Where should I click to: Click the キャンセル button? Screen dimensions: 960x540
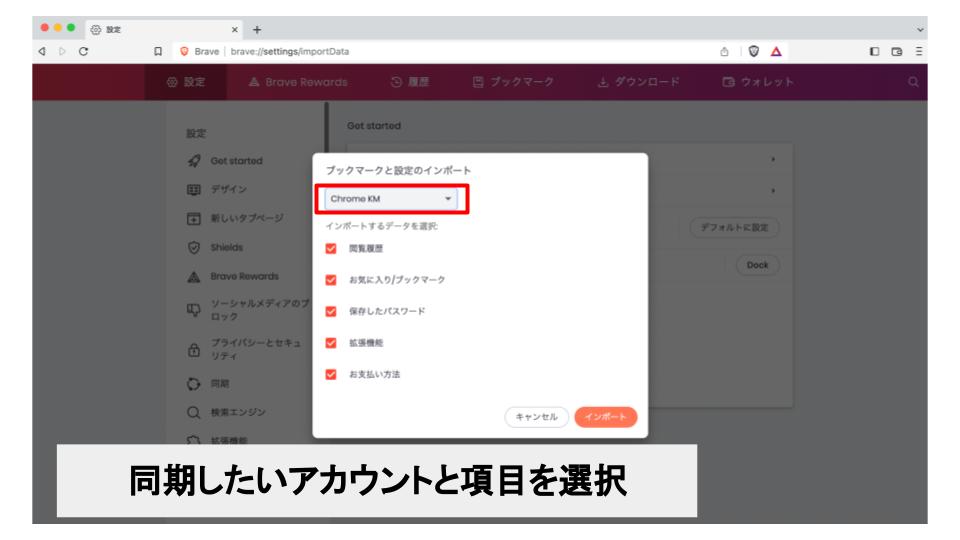536,417
